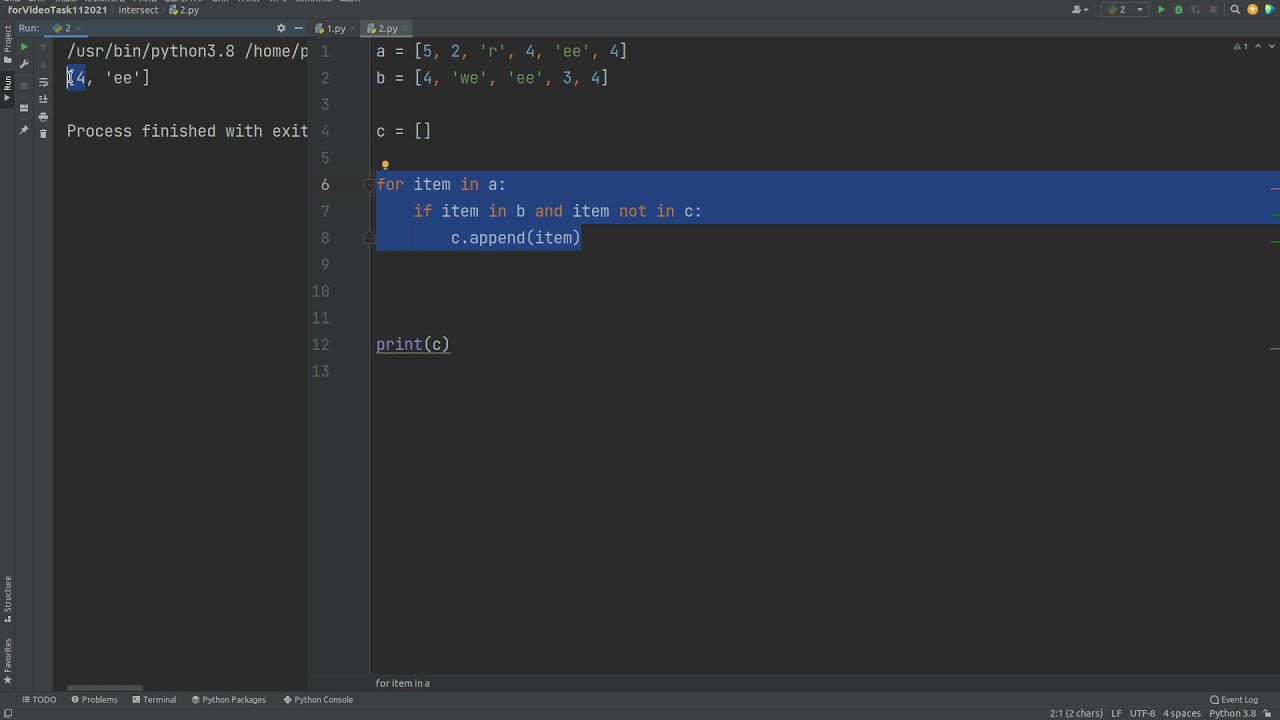1280x720 pixels.
Task: Rerun script with green Run panel arrow
Action: [x=24, y=47]
